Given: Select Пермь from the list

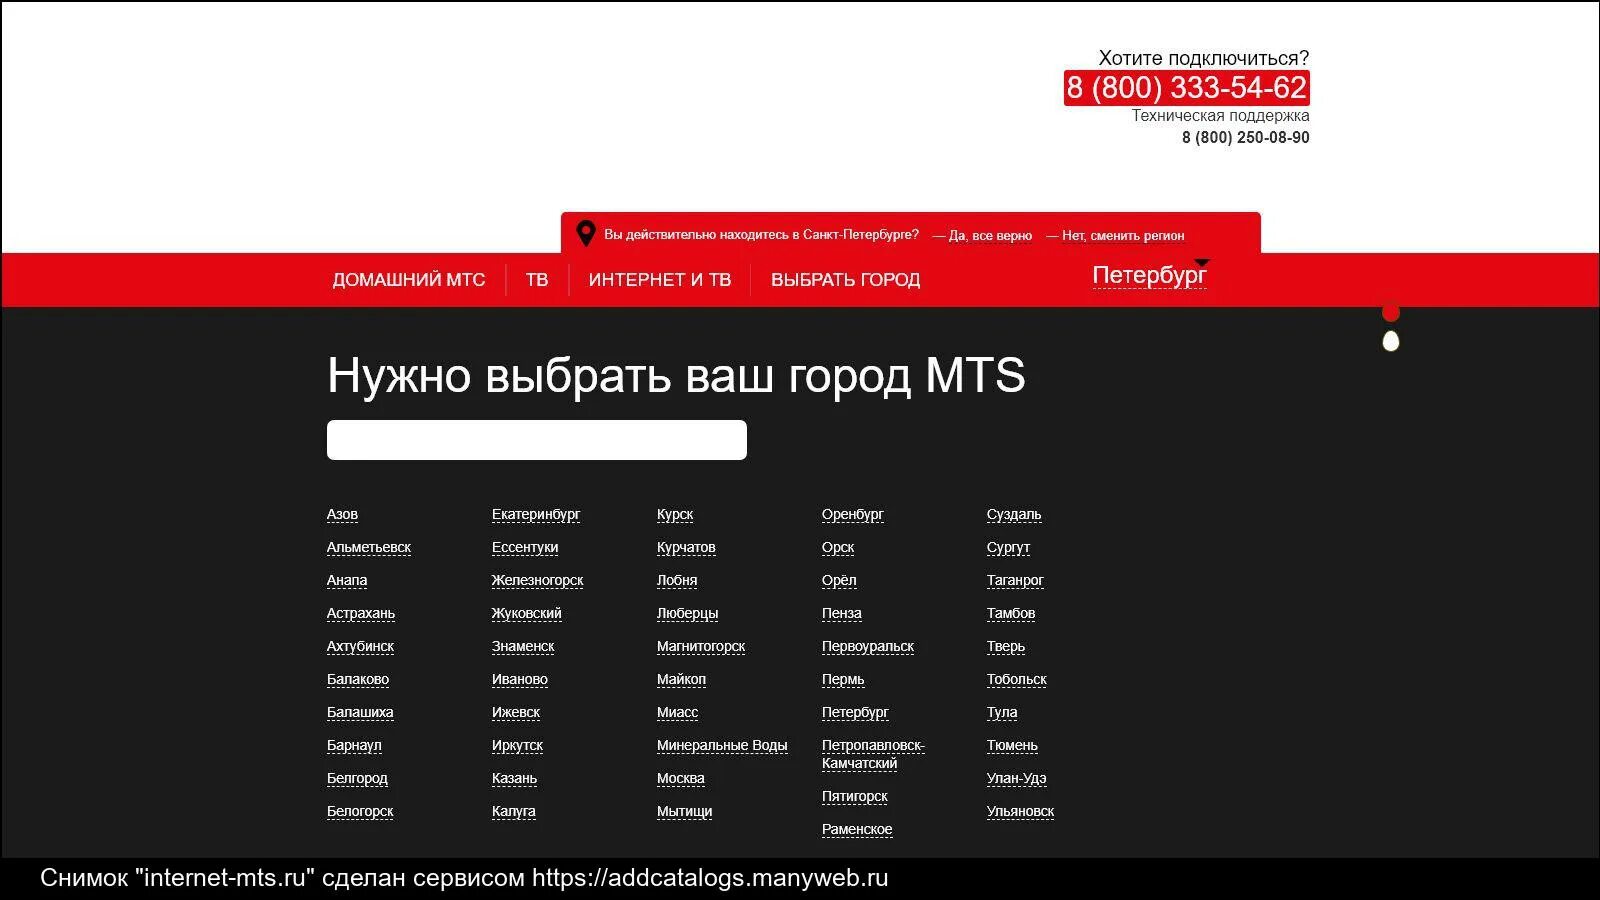Looking at the screenshot, I should click(x=843, y=679).
